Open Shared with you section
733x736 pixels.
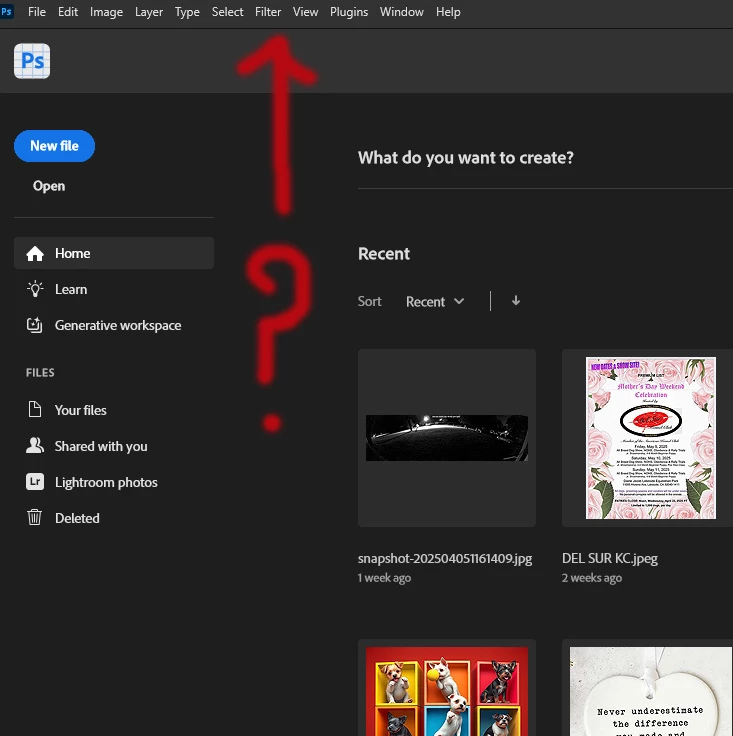101,446
